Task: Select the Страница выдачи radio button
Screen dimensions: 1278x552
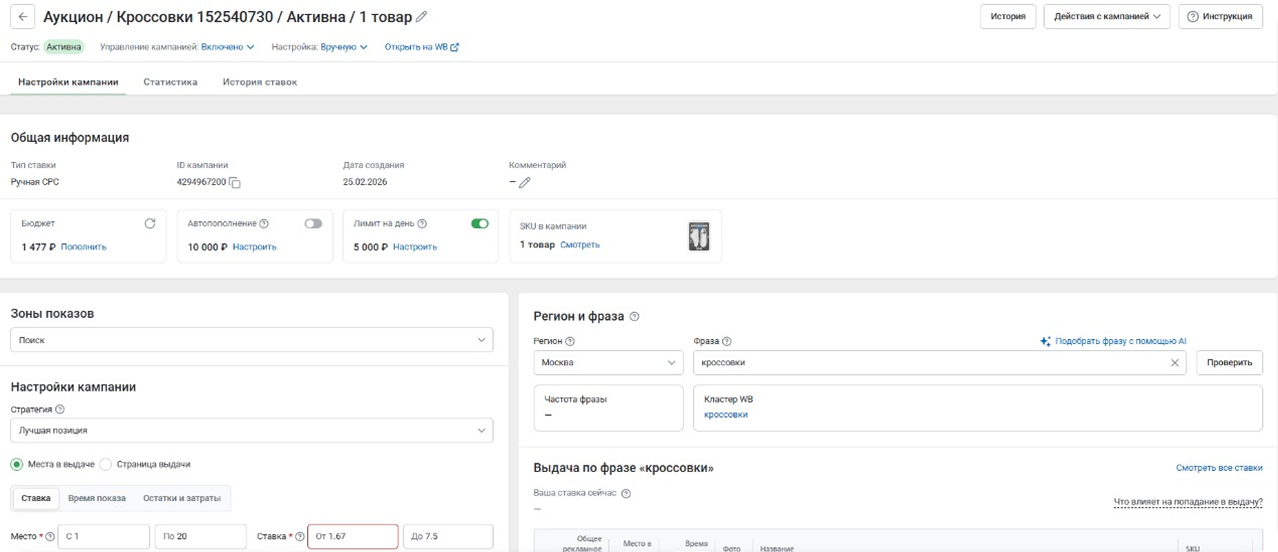Action: 106,464
